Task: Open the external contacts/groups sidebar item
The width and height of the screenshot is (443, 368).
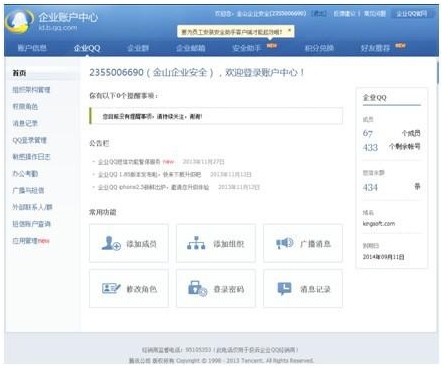Action: coord(32,207)
